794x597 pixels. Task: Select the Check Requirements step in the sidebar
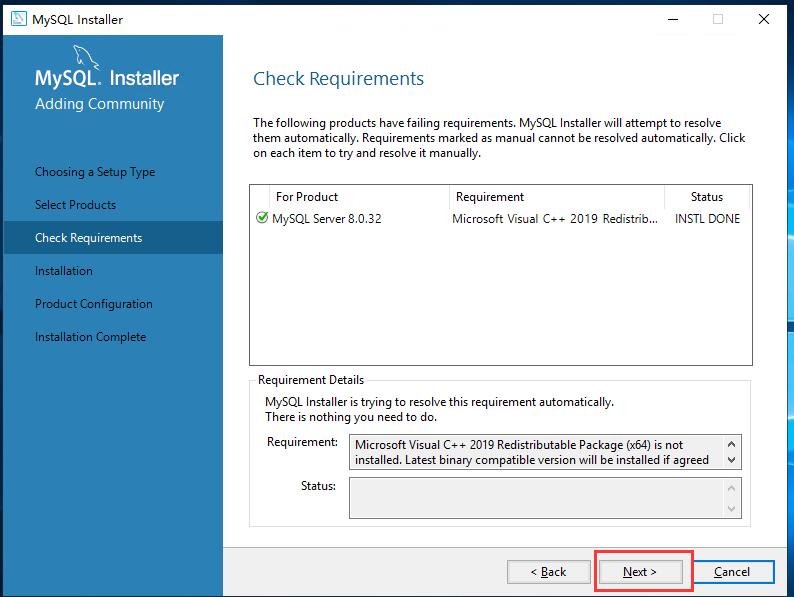113,237
